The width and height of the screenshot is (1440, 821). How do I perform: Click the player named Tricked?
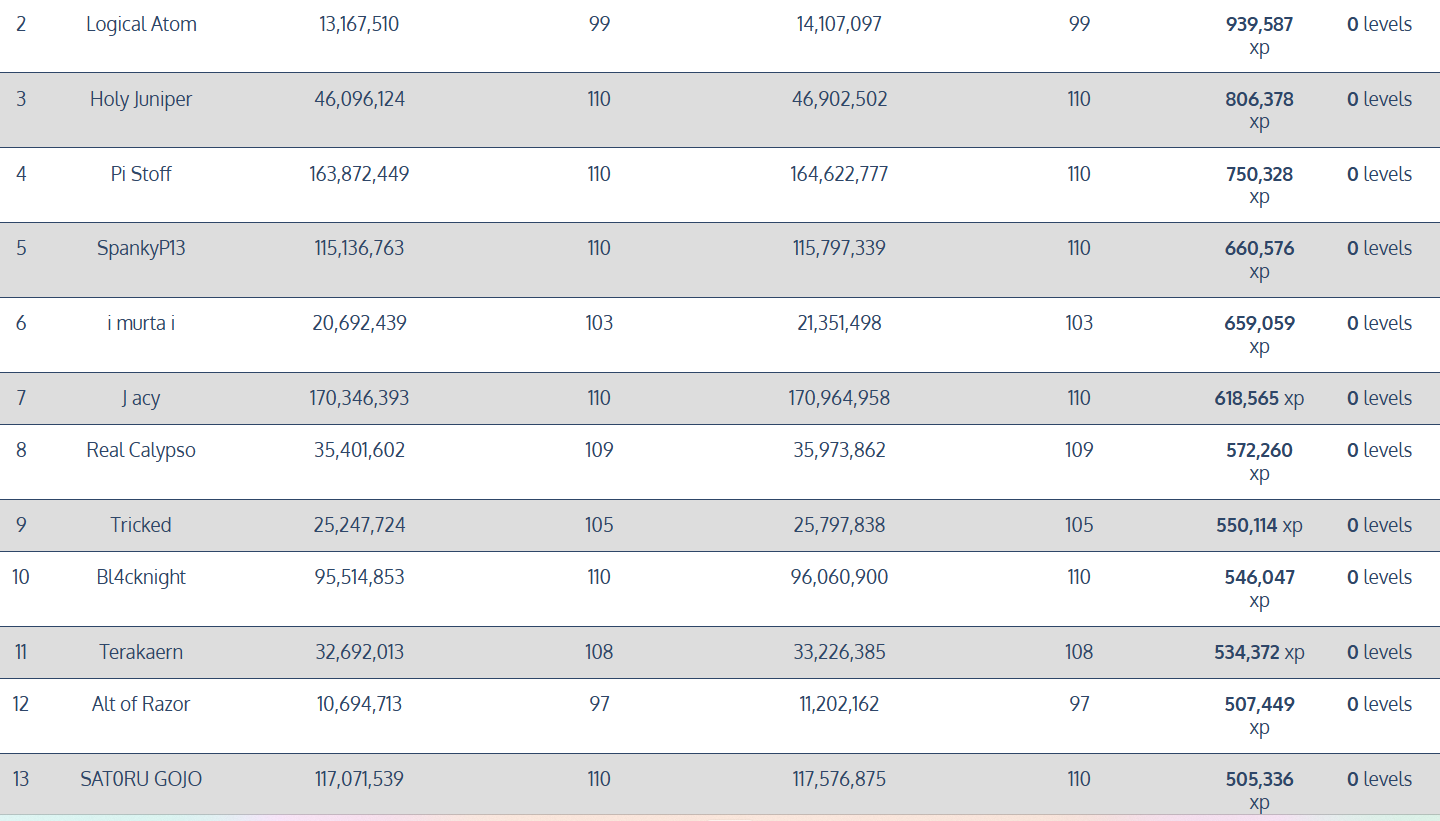141,525
